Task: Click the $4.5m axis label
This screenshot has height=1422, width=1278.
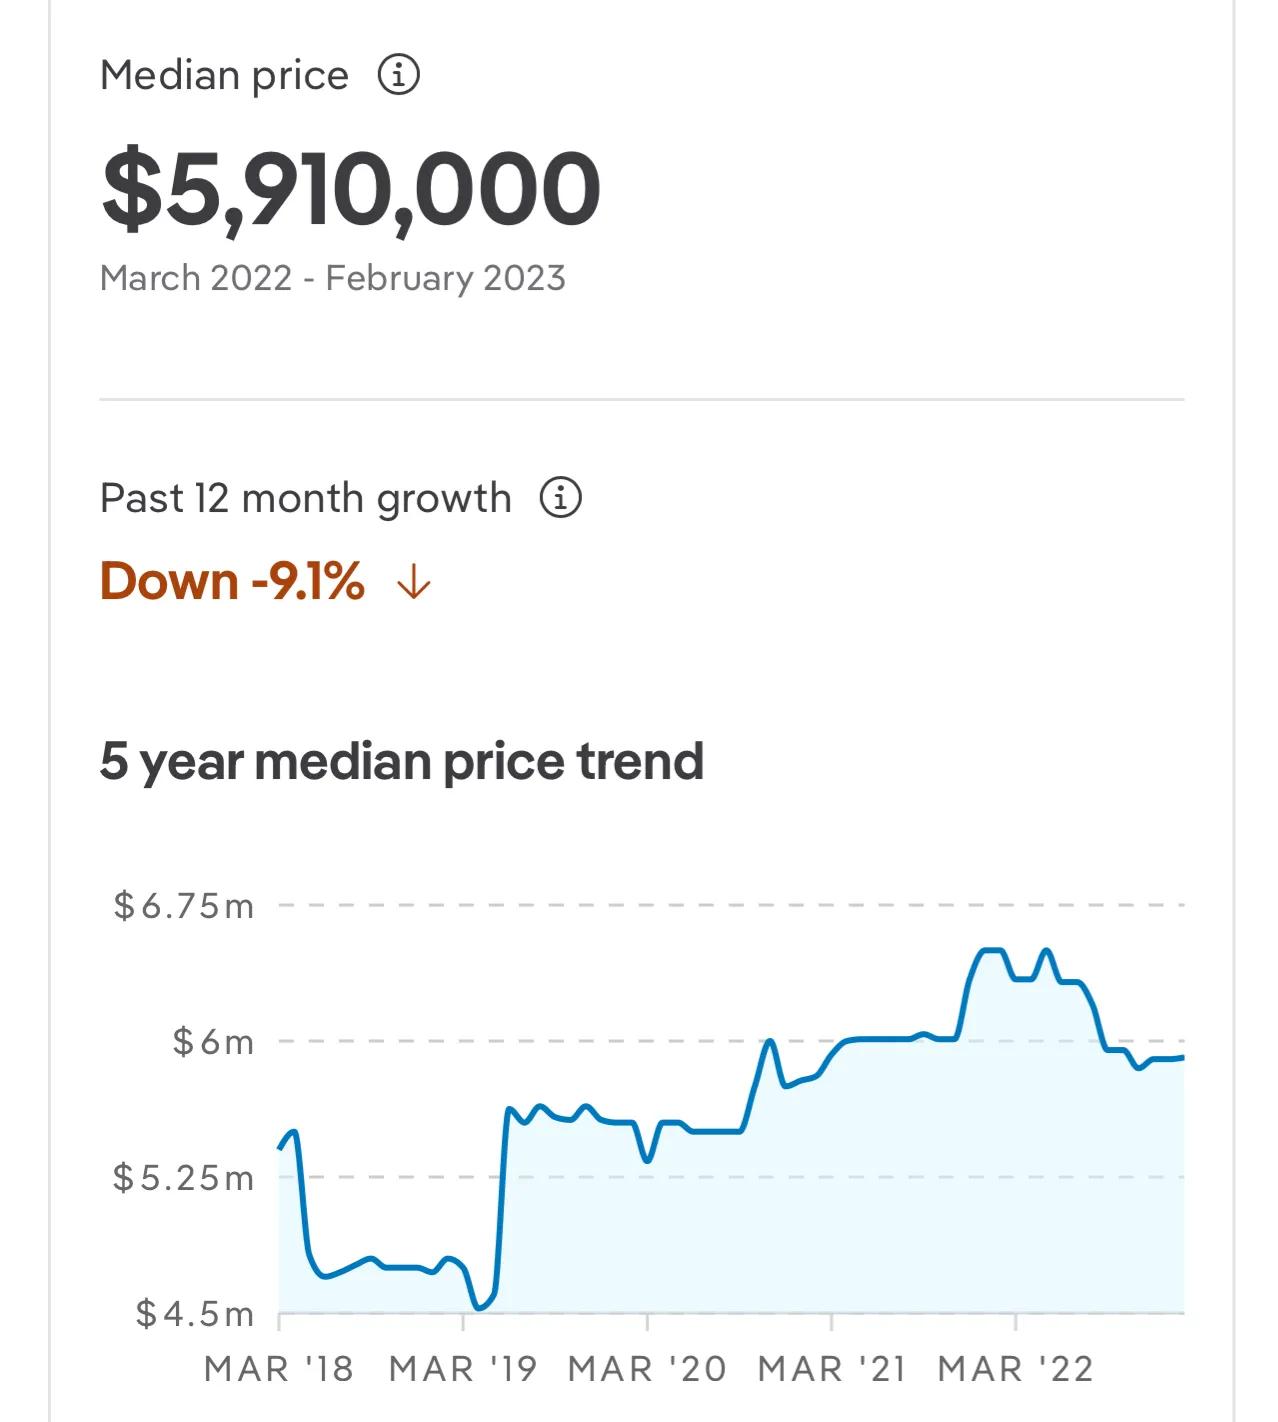Action: tap(195, 1313)
